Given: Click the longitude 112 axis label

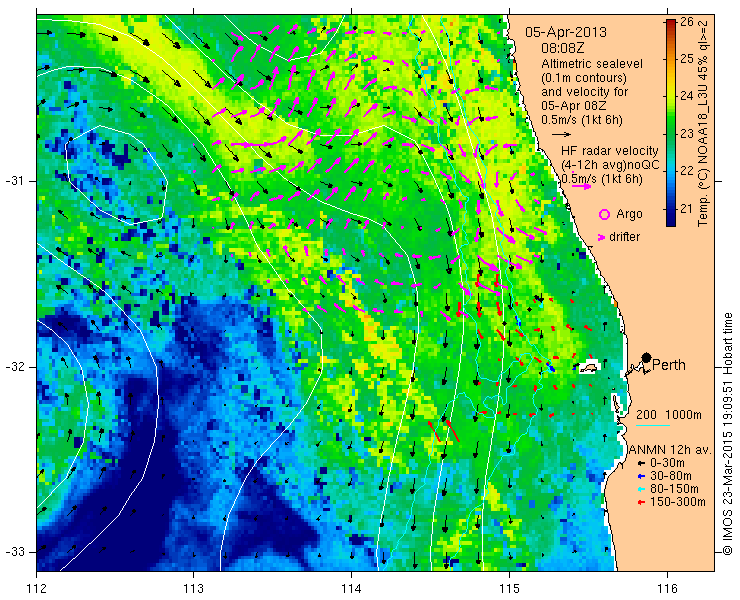Looking at the screenshot, I should [37, 589].
